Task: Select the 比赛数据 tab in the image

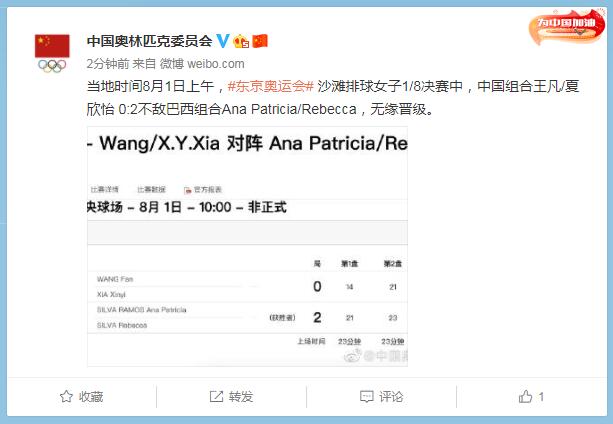Action: (151, 190)
